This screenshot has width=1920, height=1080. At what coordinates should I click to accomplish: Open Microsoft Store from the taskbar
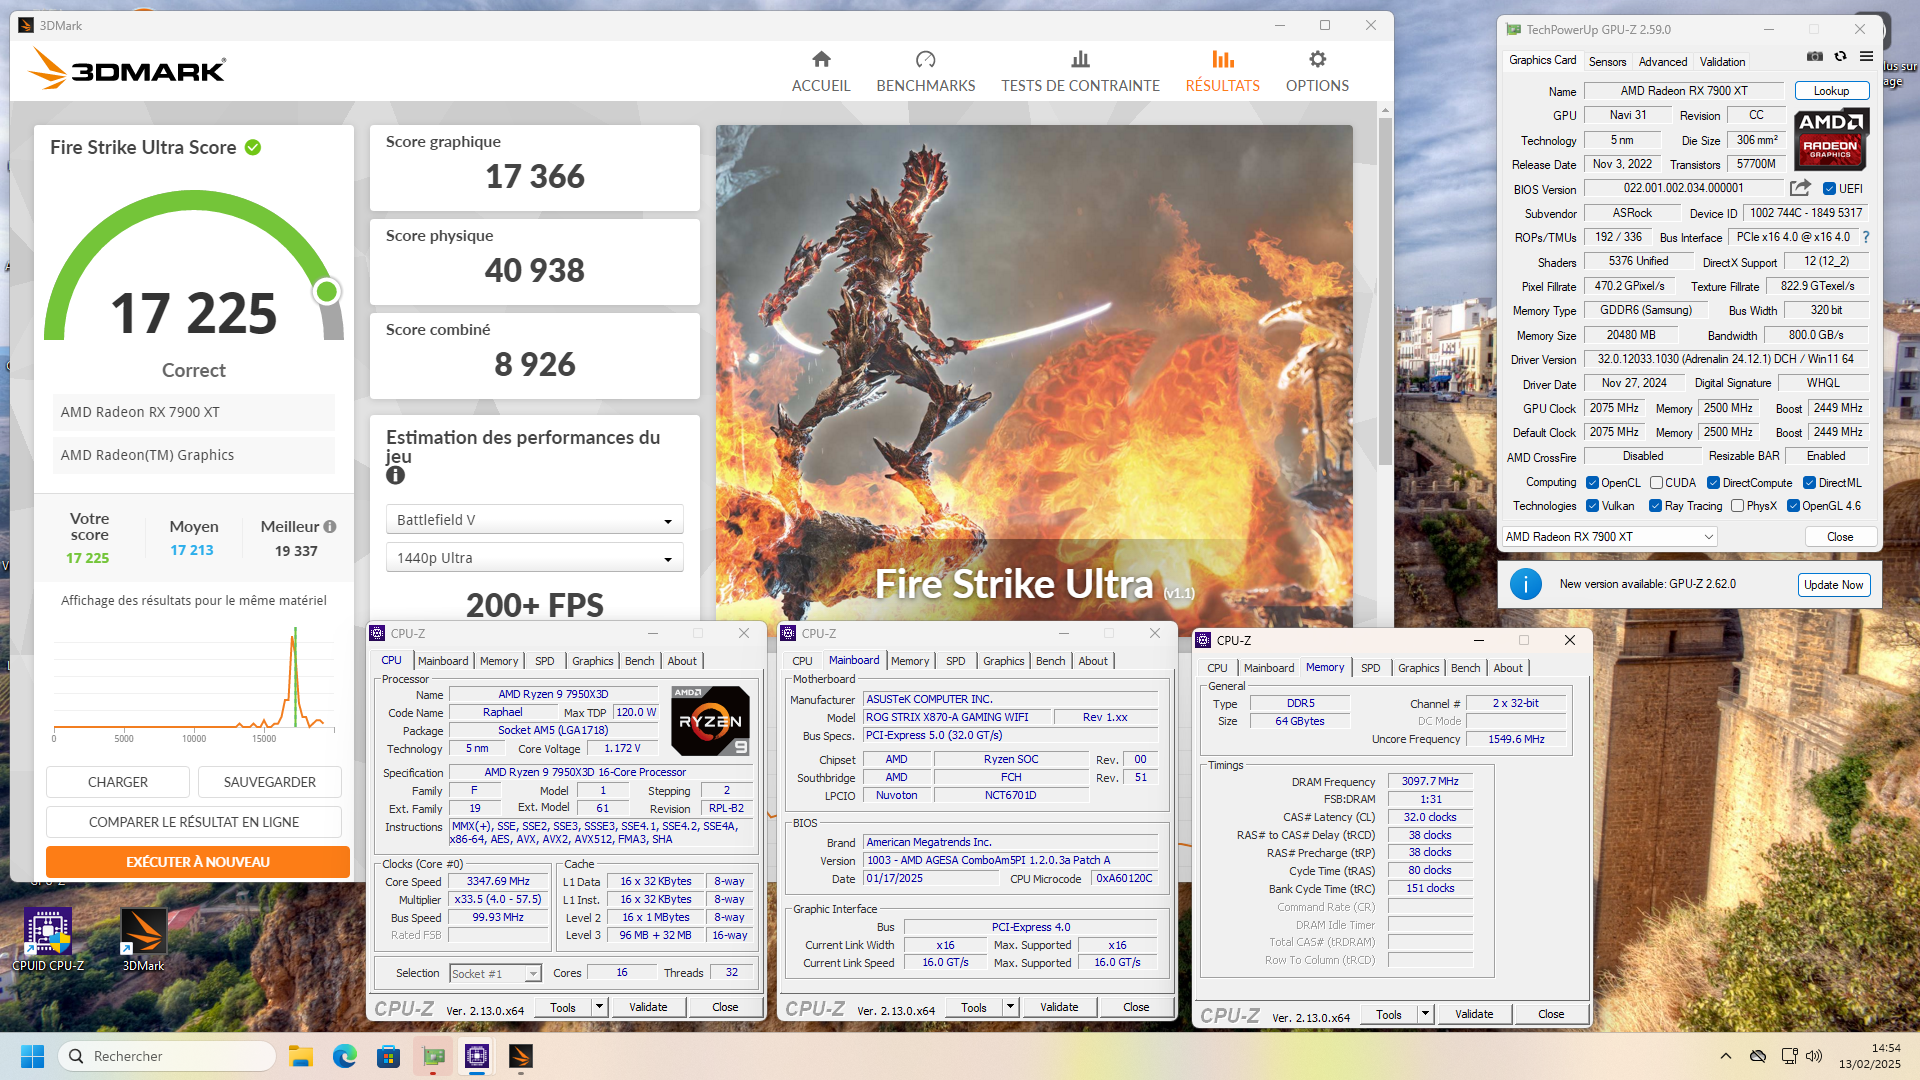tap(389, 1056)
